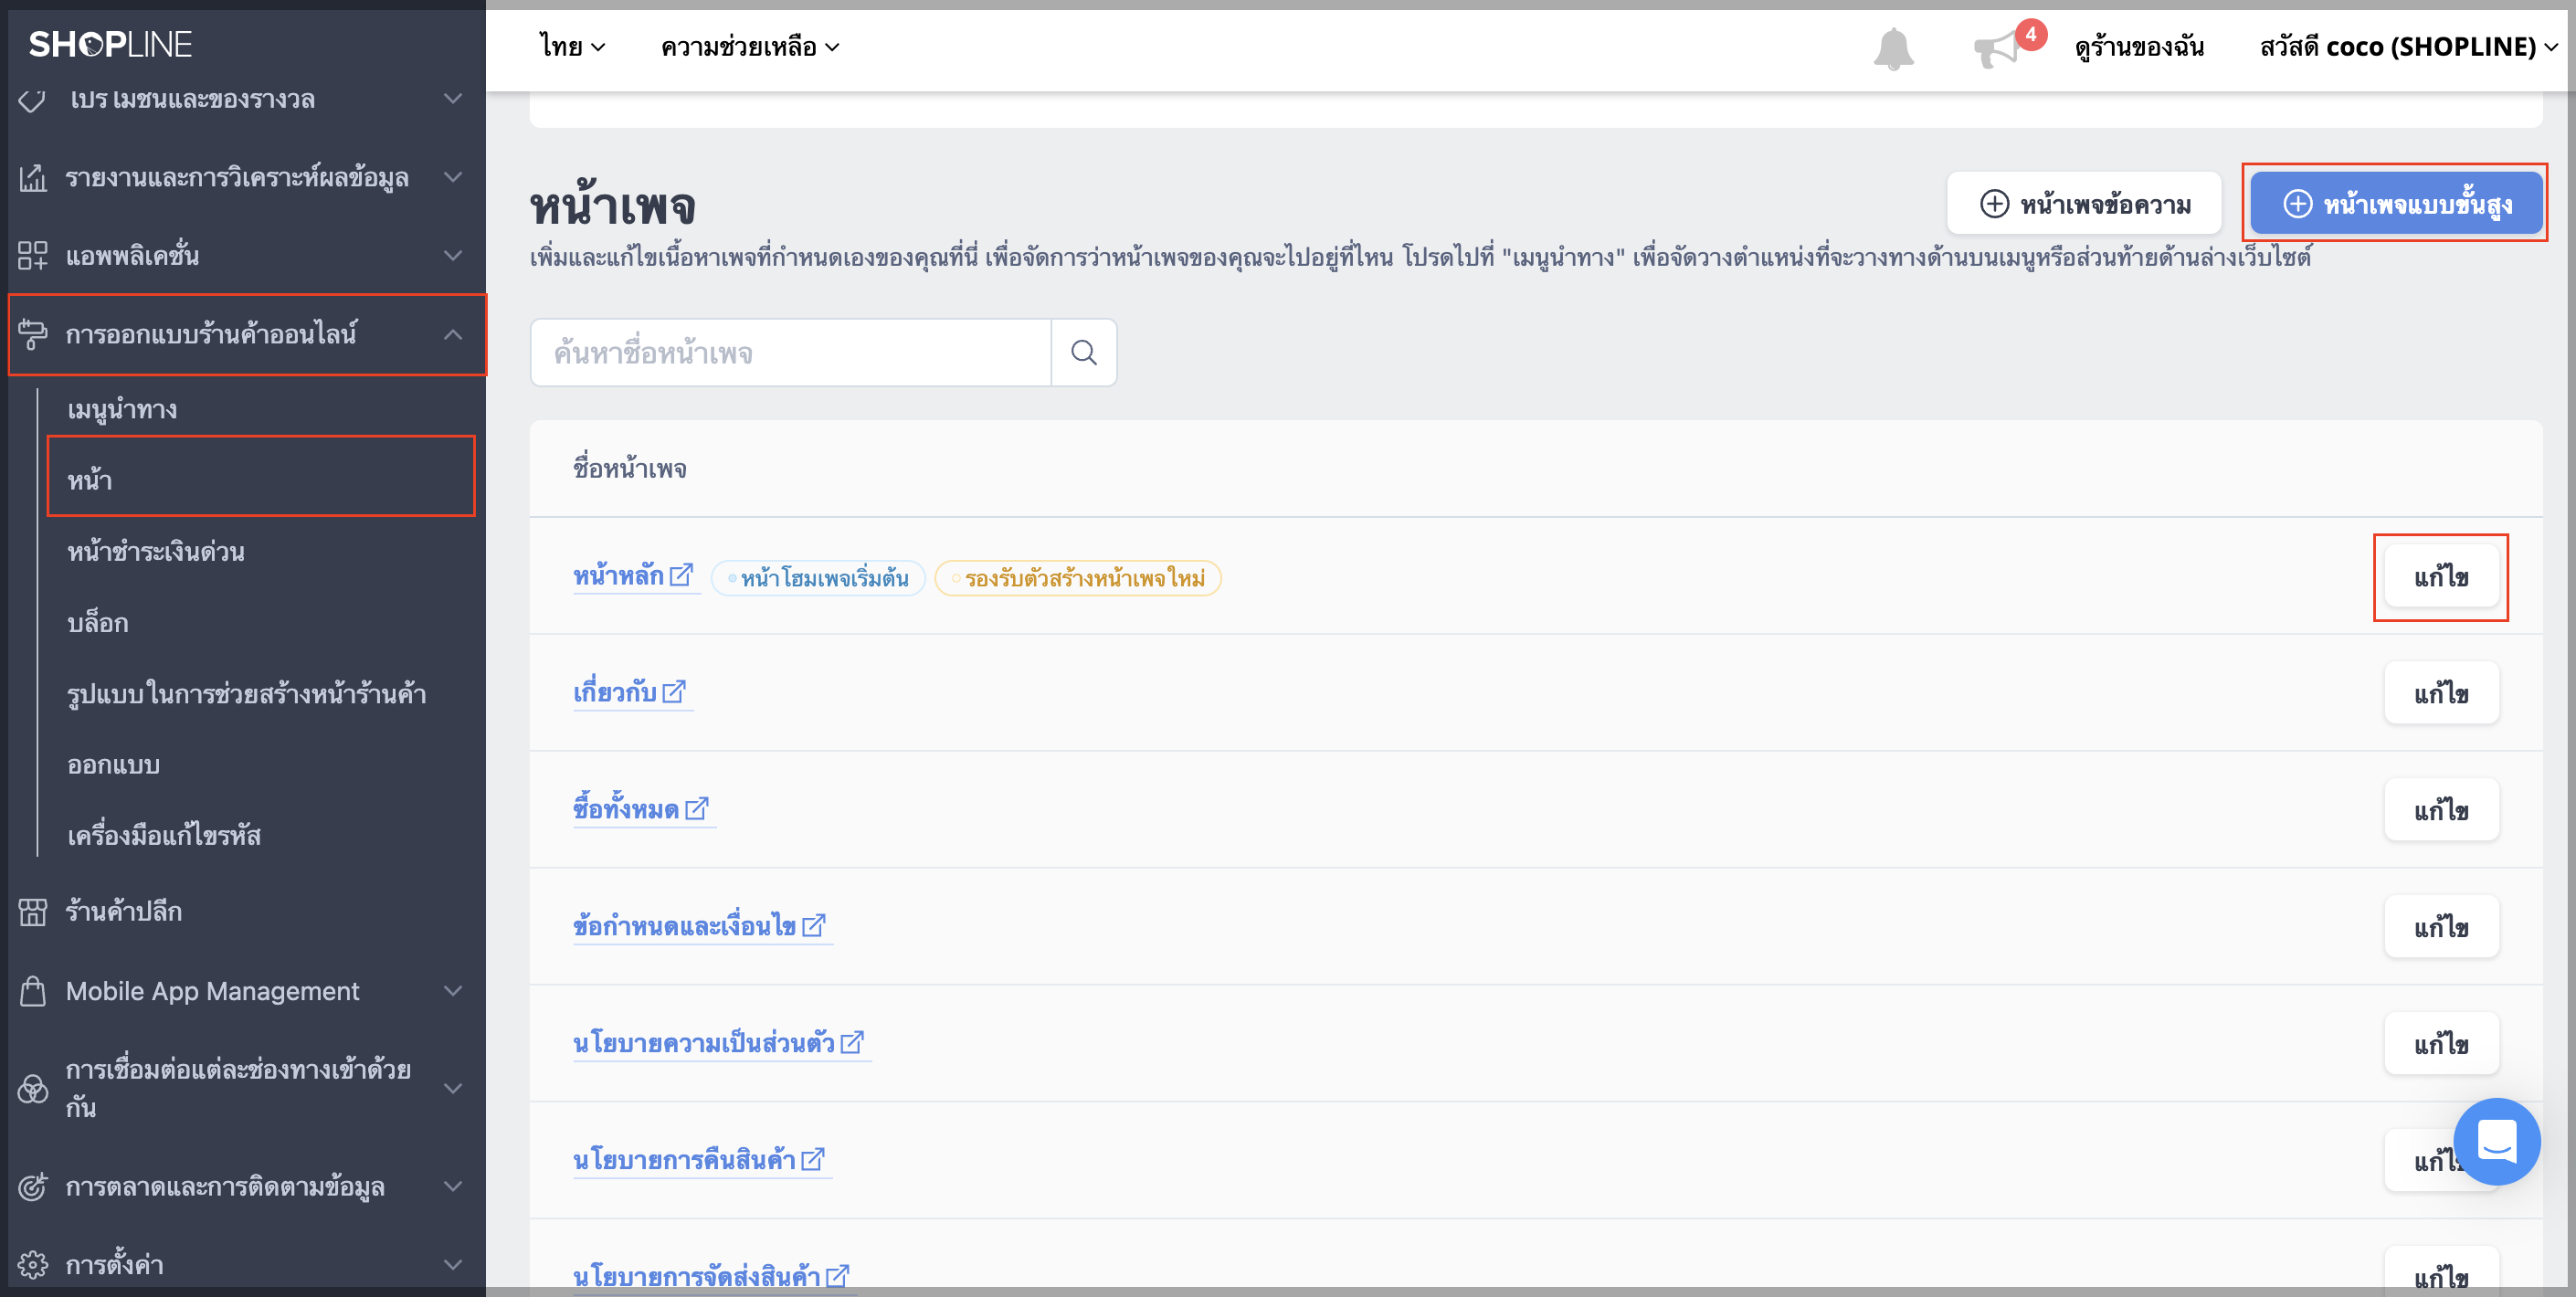This screenshot has width=2576, height=1297.
Task: Open external link icon next to หน้าหลัก
Action: click(x=681, y=575)
